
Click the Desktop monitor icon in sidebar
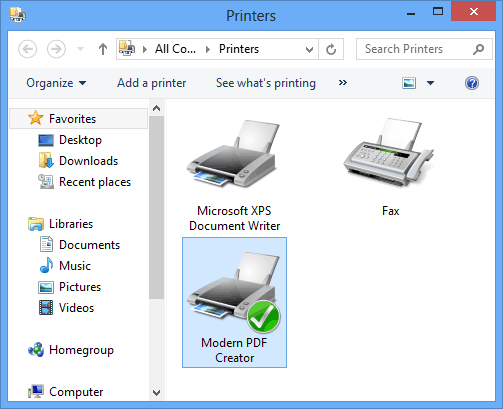(46, 140)
